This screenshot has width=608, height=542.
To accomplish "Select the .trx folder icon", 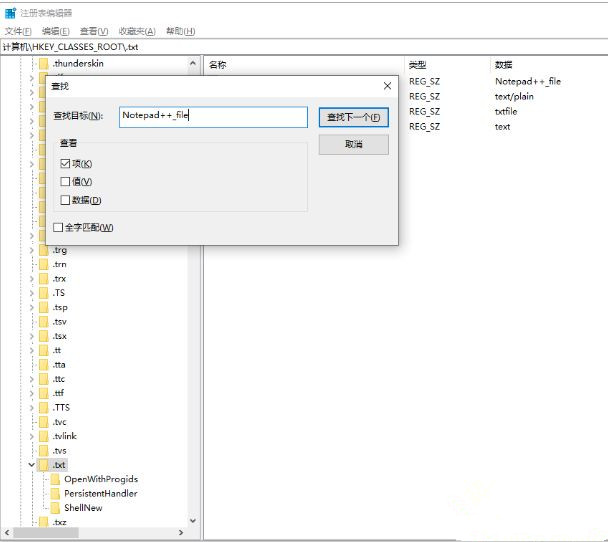I will (x=44, y=279).
